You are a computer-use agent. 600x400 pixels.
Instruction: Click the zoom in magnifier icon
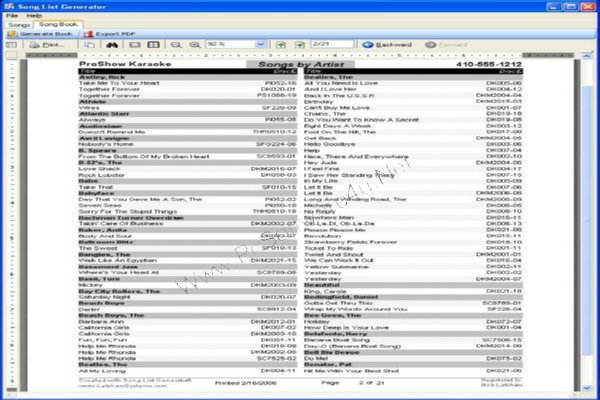[195, 45]
